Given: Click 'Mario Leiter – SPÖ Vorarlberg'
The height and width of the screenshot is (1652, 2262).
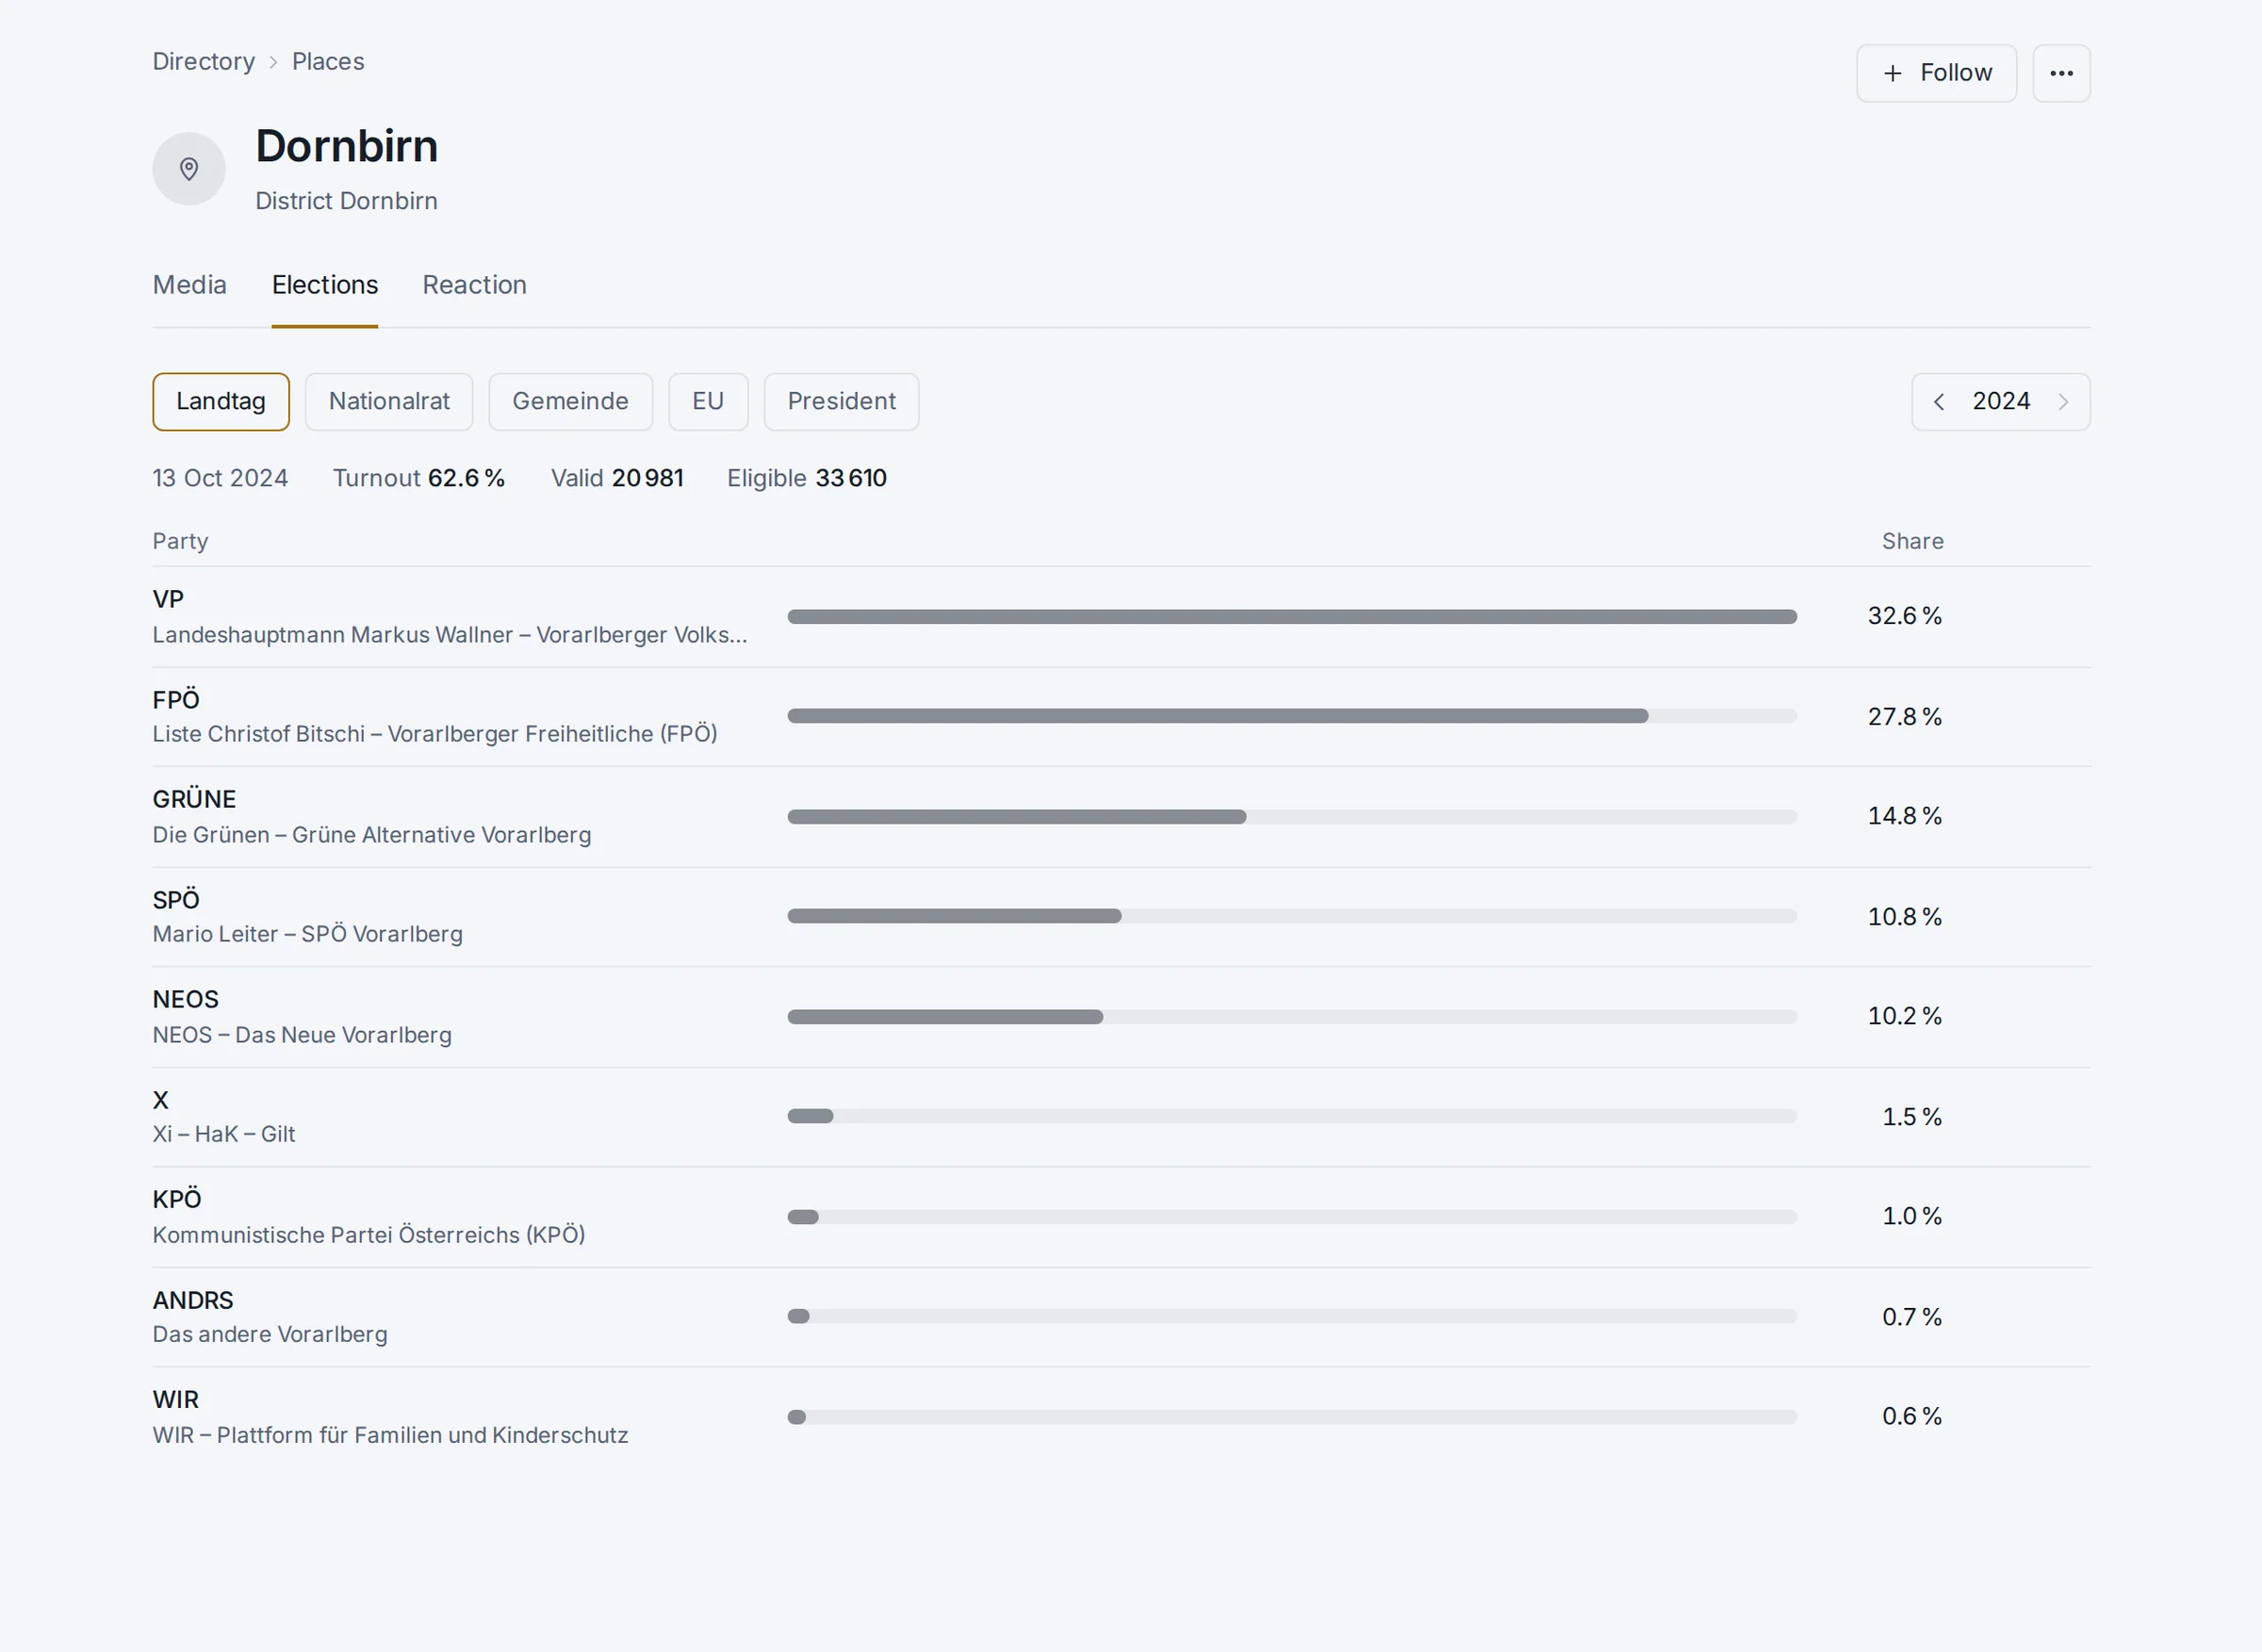Looking at the screenshot, I should (x=308, y=934).
